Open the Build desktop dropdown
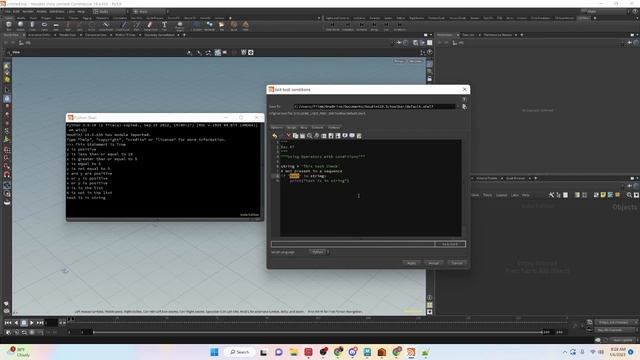 [x=110, y=11]
